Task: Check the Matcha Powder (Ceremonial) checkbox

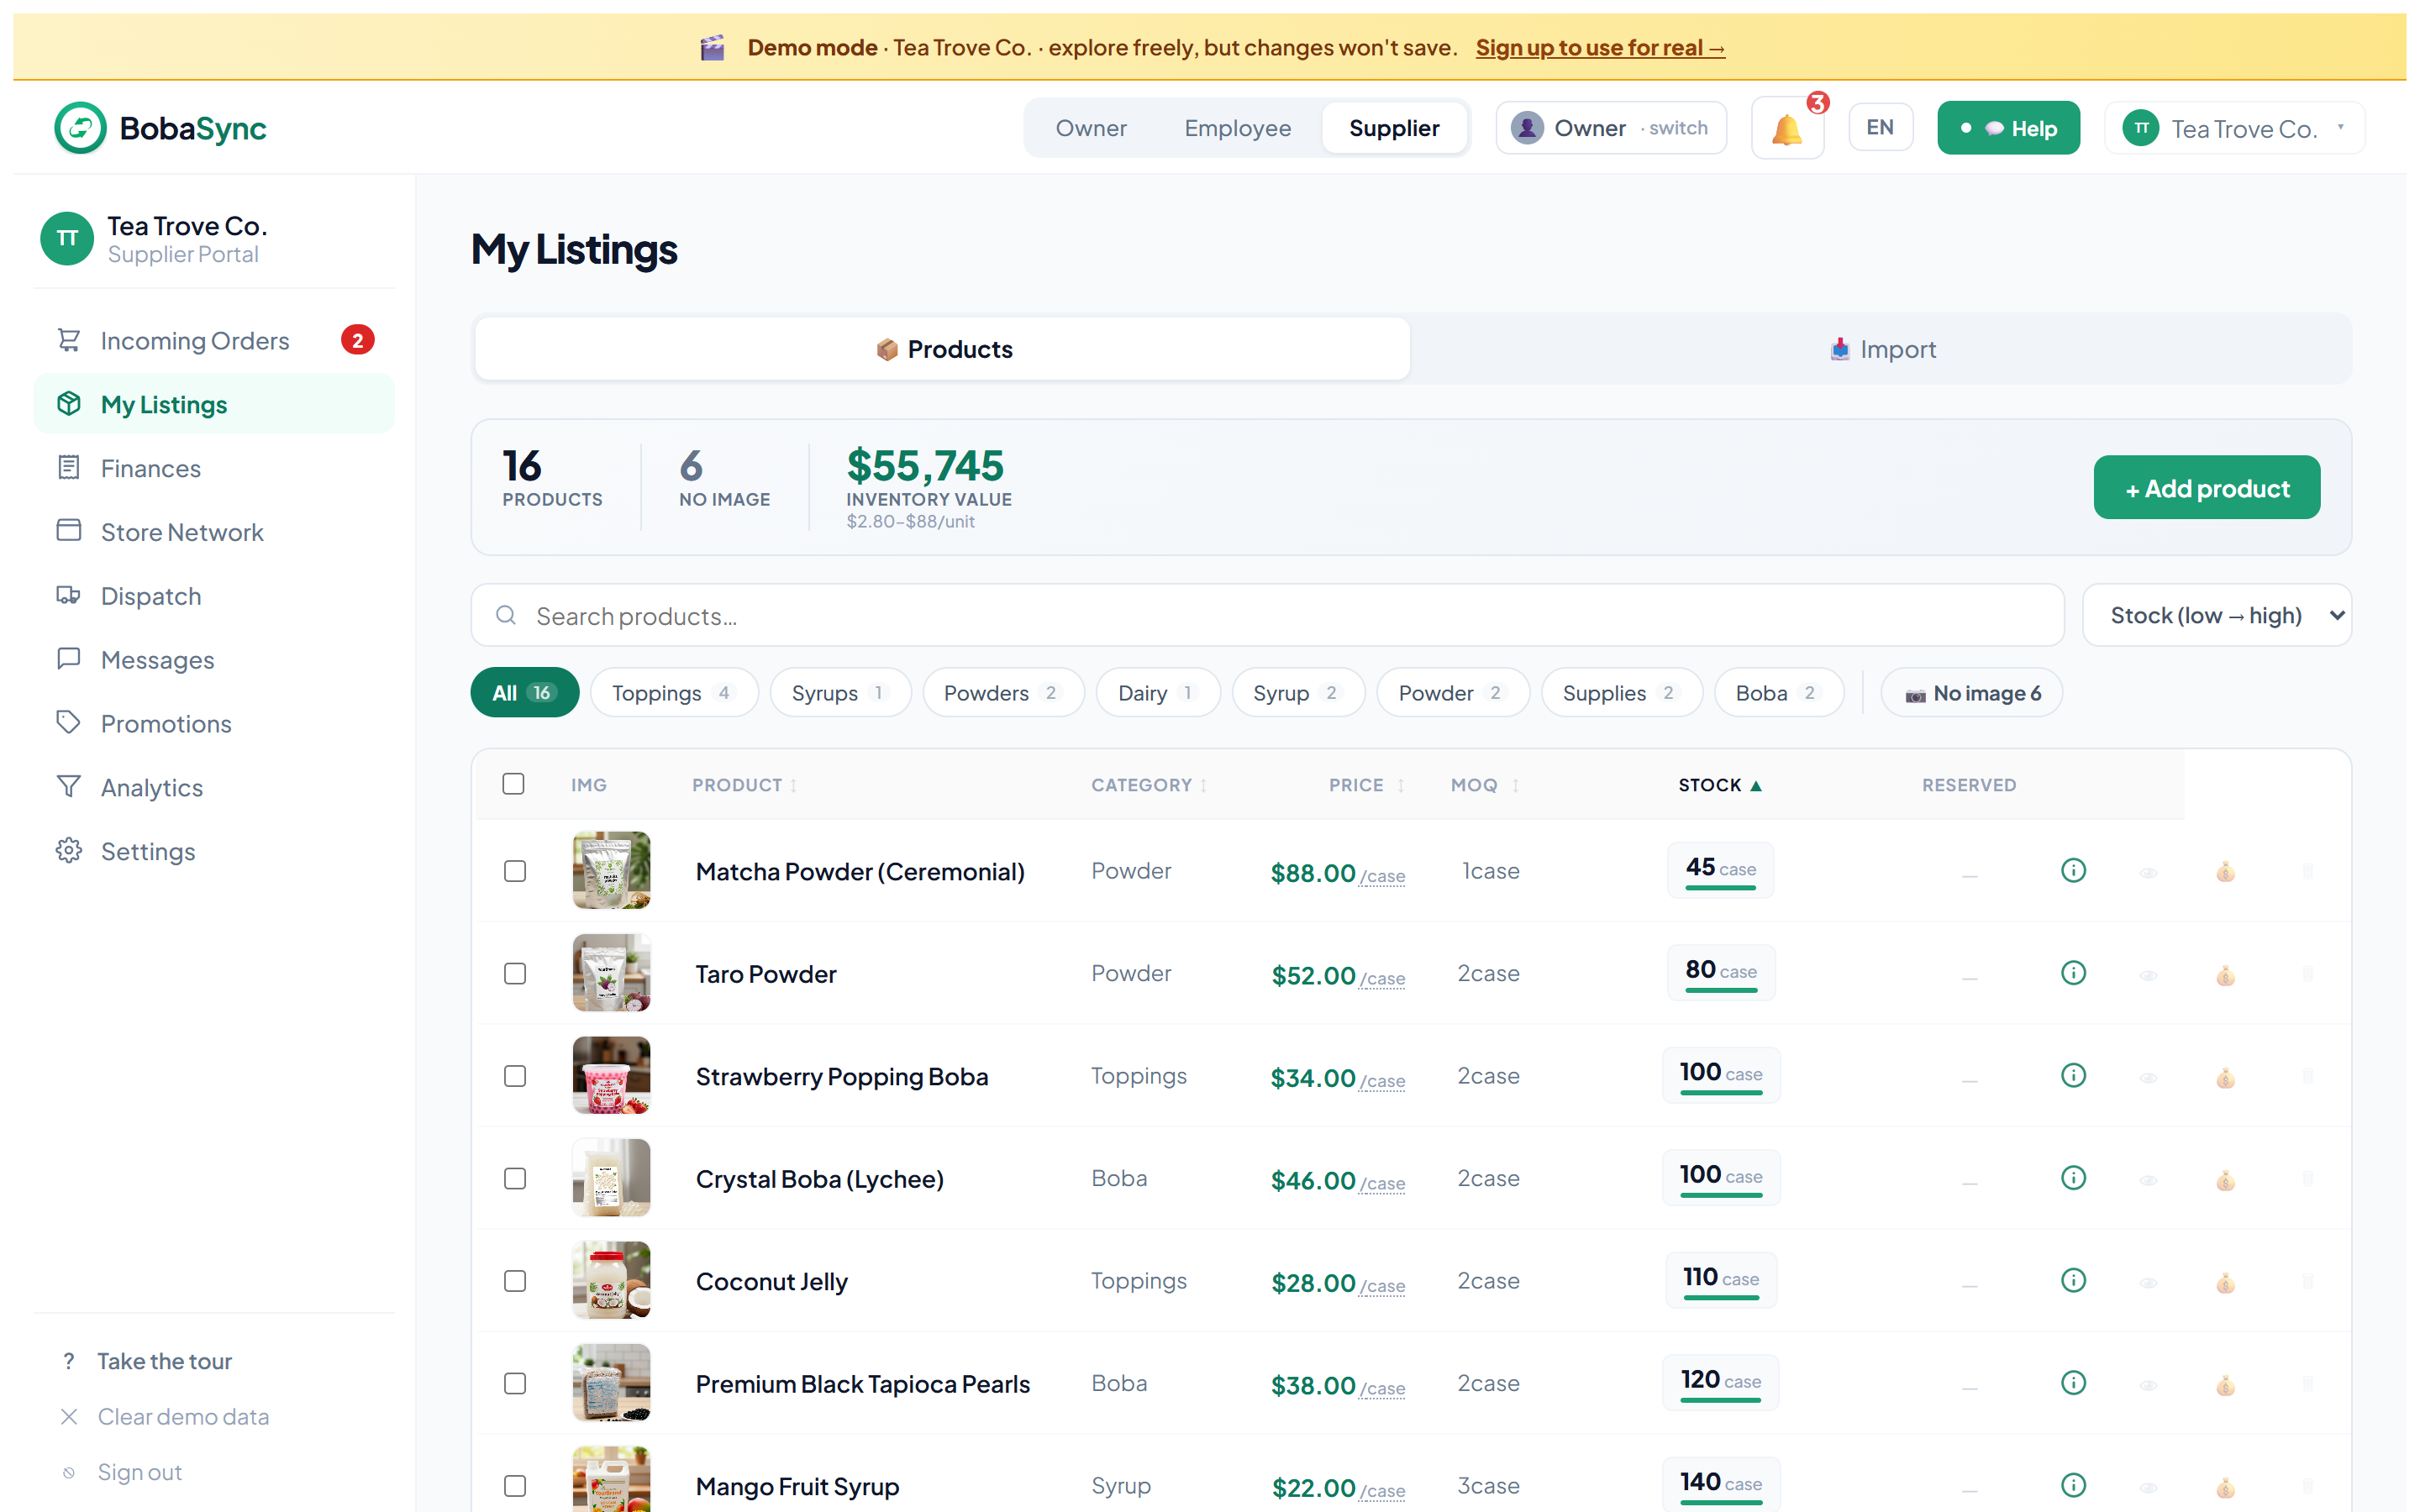Action: point(515,871)
